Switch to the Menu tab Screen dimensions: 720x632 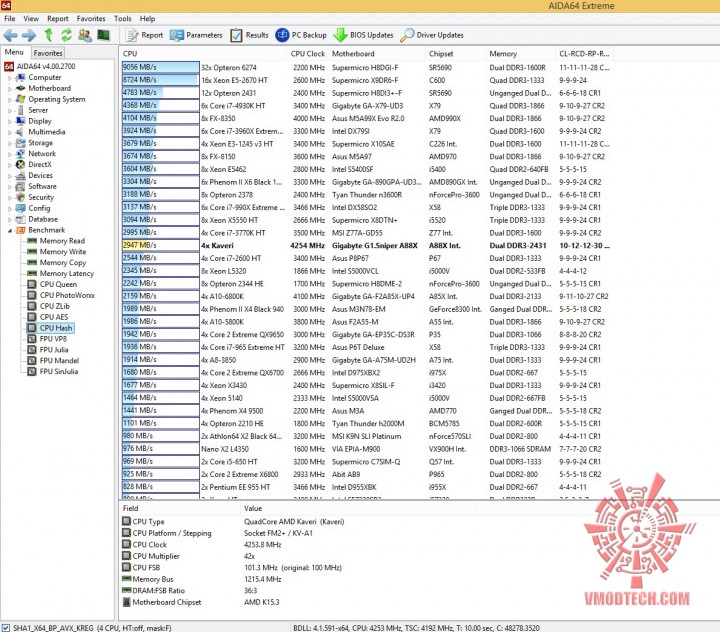coord(14,52)
